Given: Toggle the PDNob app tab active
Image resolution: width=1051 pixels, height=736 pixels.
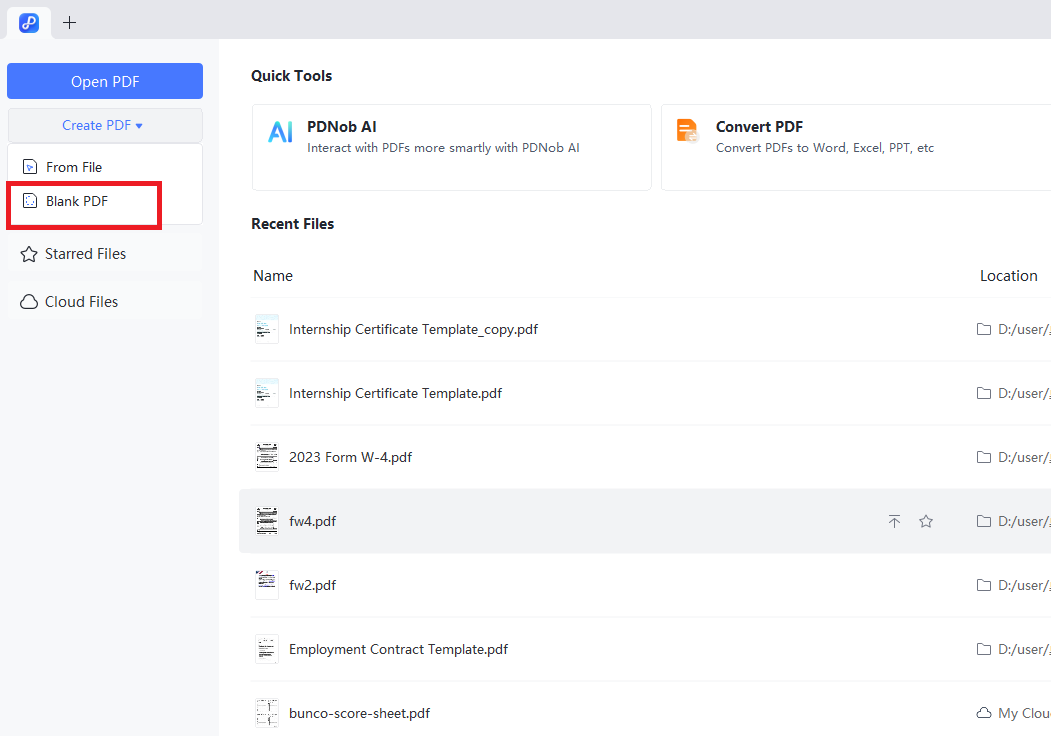Looking at the screenshot, I should pos(28,22).
